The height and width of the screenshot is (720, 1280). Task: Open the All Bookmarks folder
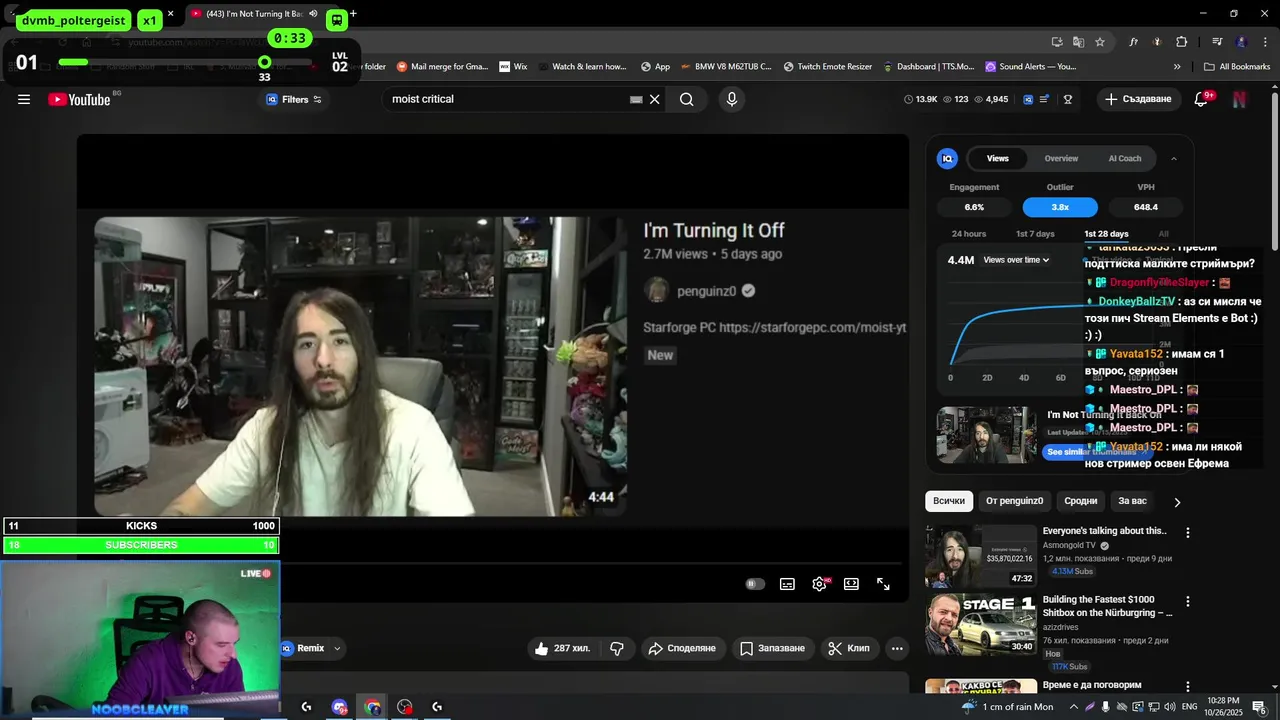coord(1237,67)
